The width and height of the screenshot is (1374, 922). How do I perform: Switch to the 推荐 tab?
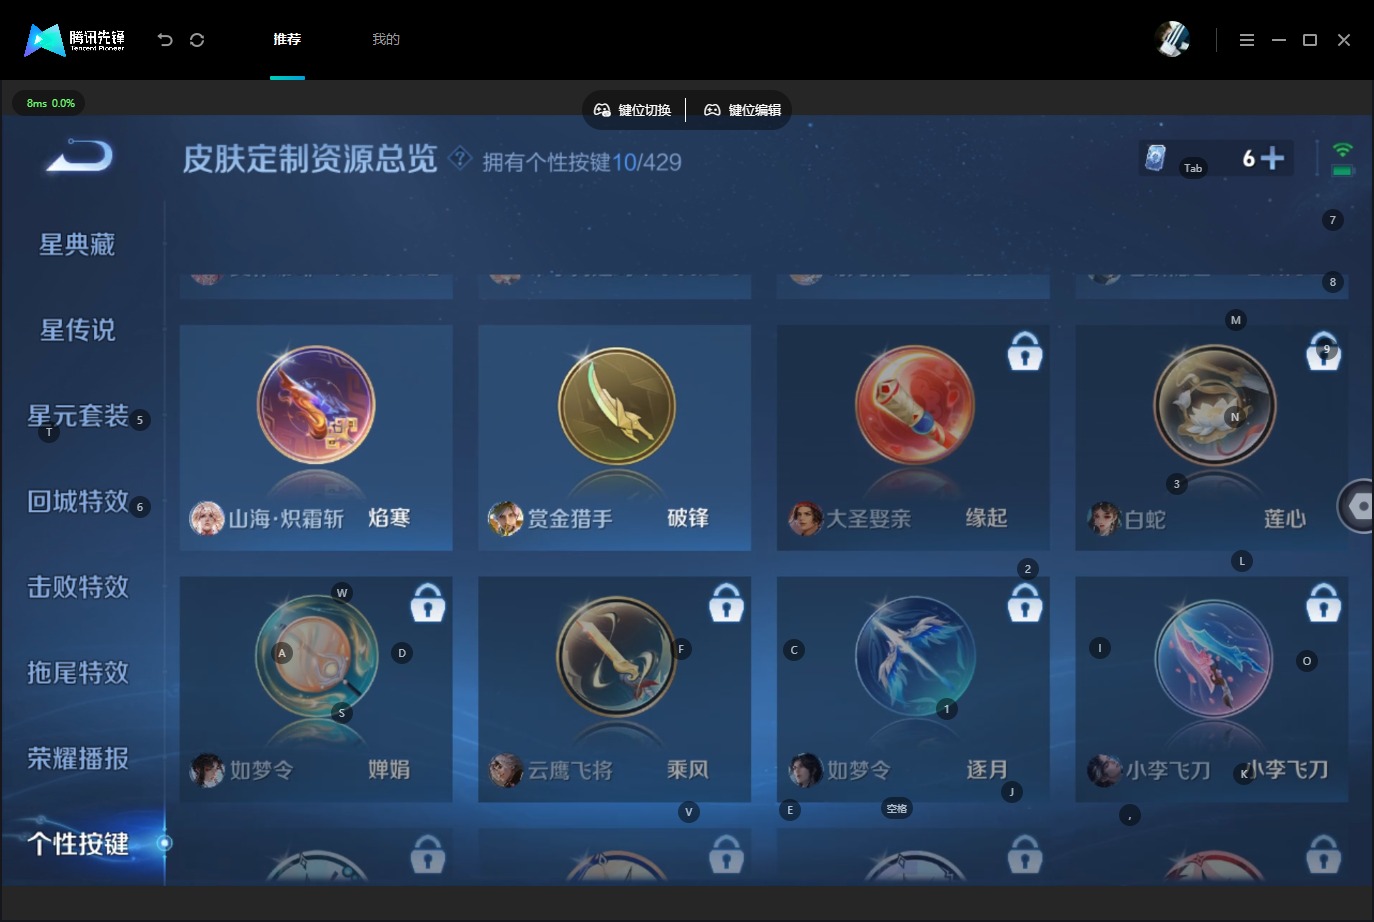287,39
